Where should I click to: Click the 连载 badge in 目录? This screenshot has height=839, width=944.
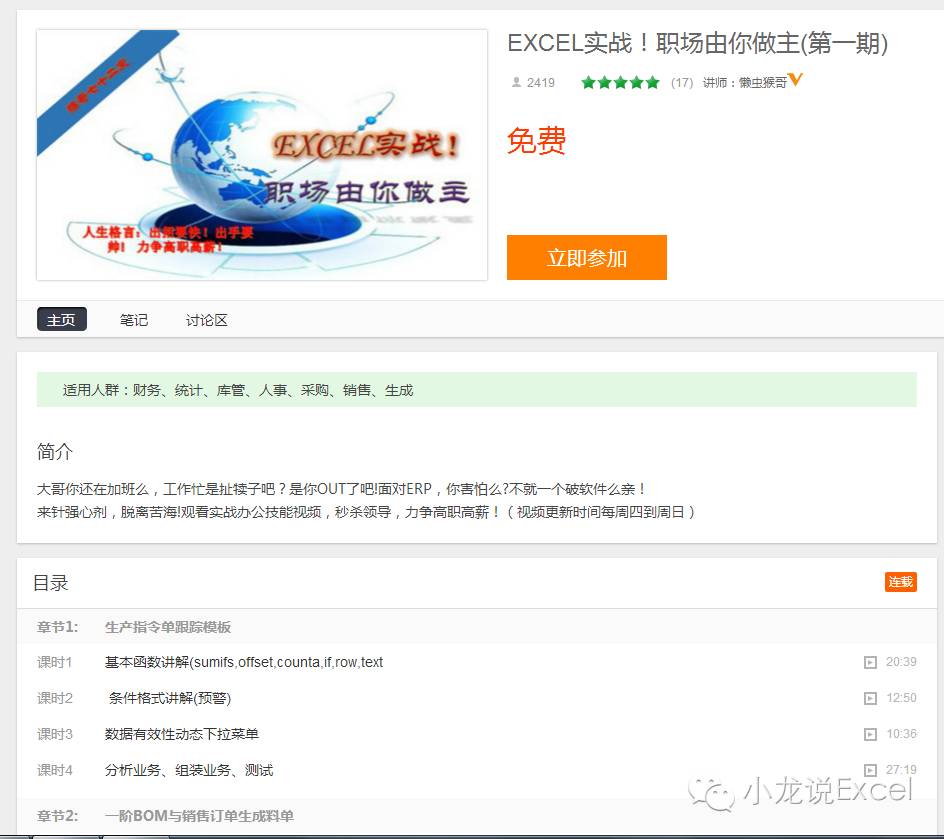click(901, 582)
